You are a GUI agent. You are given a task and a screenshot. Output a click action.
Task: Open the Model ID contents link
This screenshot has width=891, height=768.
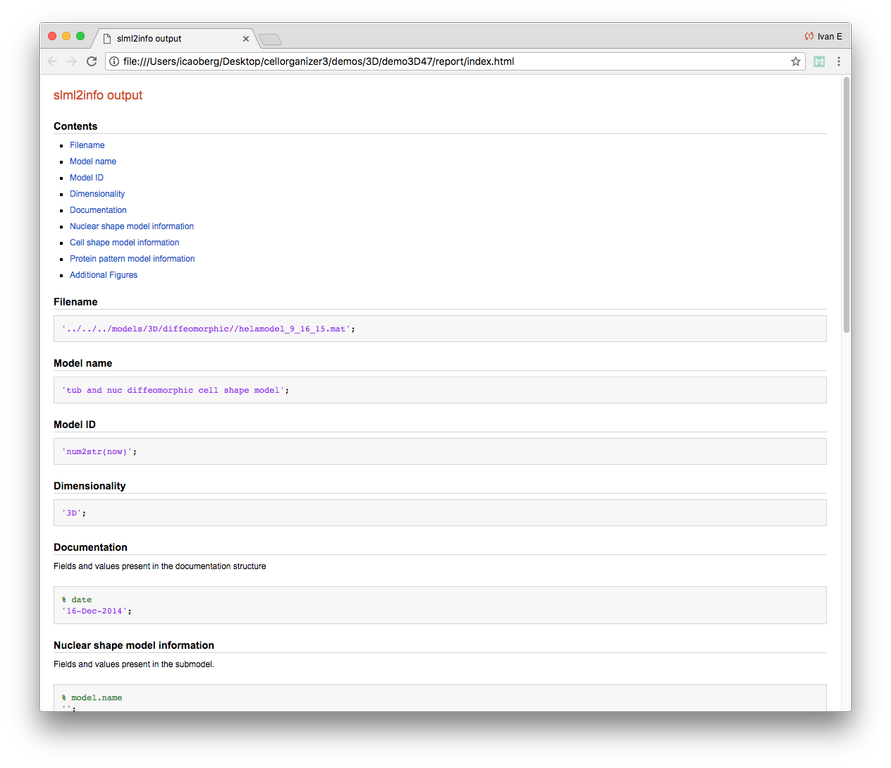point(86,177)
